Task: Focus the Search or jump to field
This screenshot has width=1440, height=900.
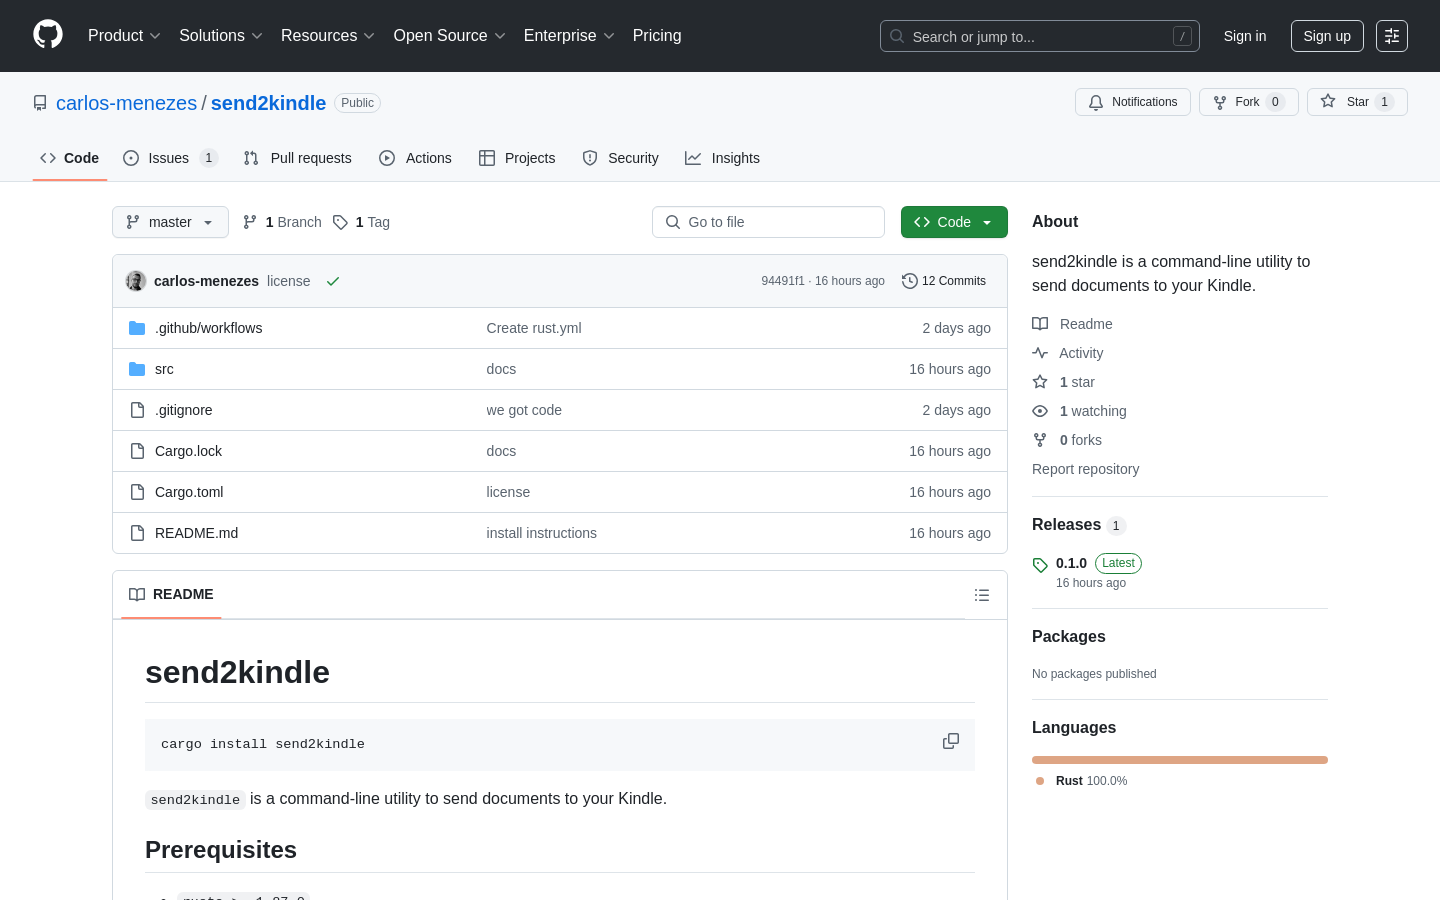Action: pos(1039,36)
